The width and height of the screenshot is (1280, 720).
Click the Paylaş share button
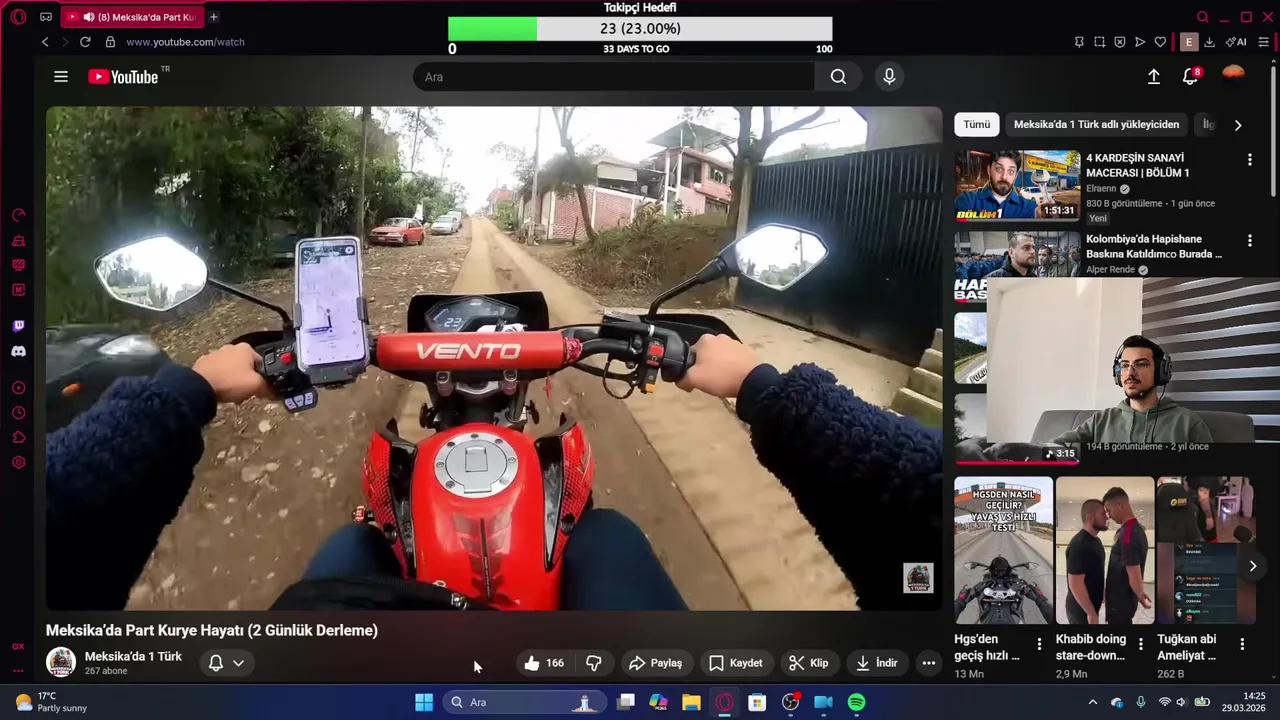(656, 663)
